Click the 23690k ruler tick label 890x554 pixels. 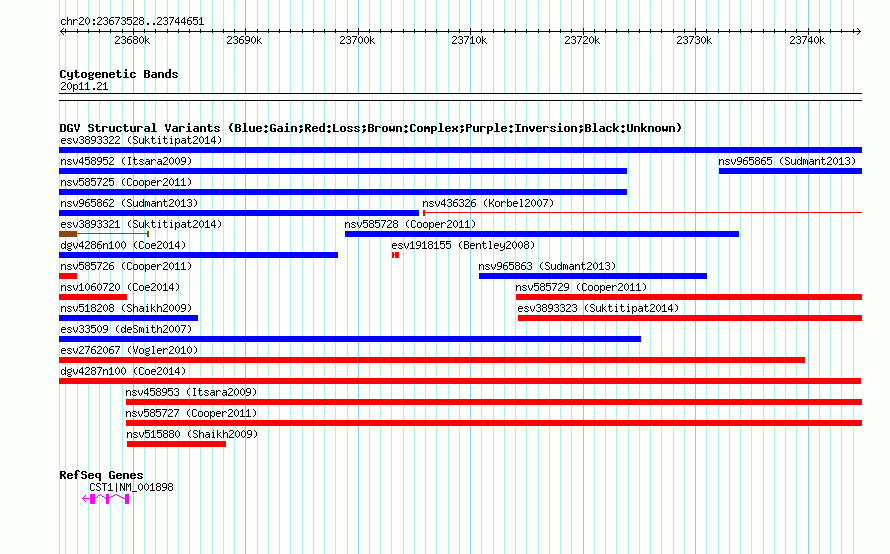(244, 40)
